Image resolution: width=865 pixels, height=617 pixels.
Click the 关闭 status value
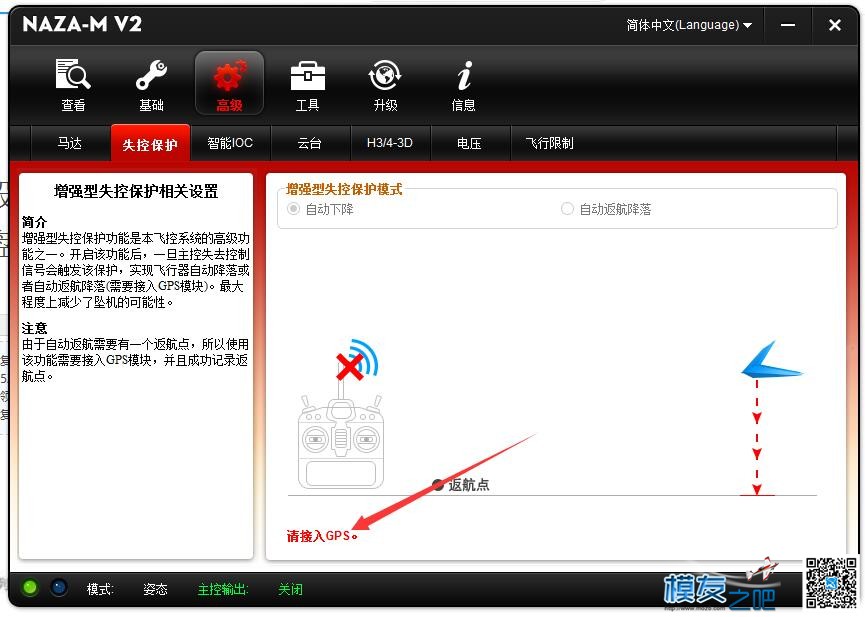coord(290,589)
